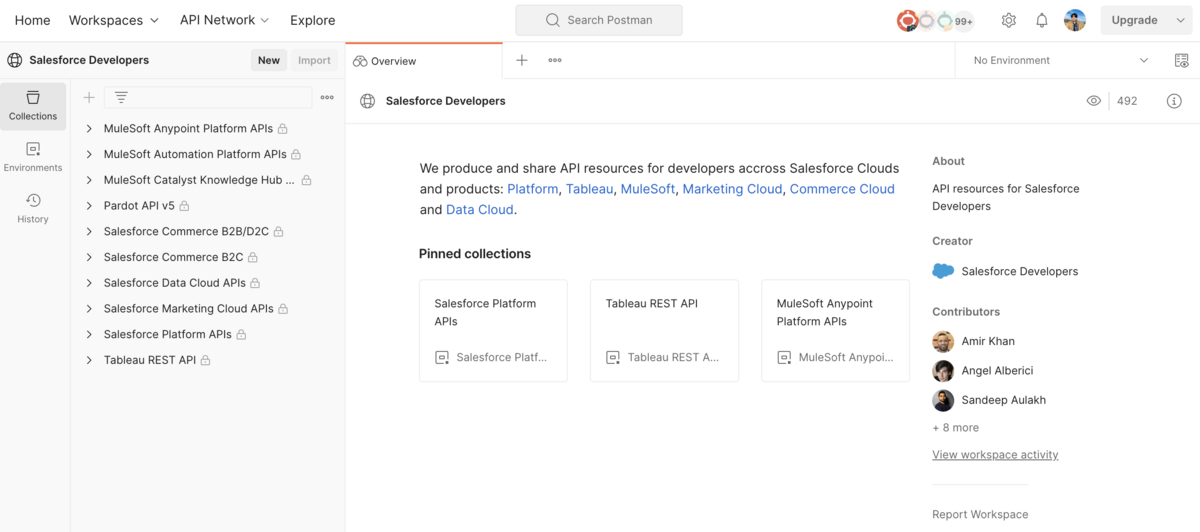Open a new tab with plus icon
Viewport: 1200px width, 532px height.
521,60
